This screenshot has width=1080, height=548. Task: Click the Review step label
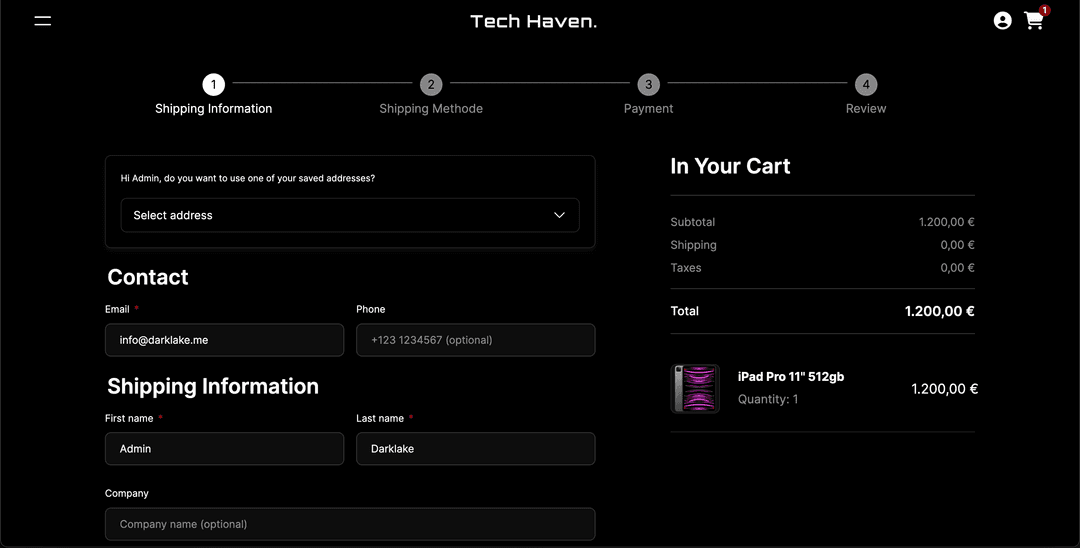coord(866,109)
